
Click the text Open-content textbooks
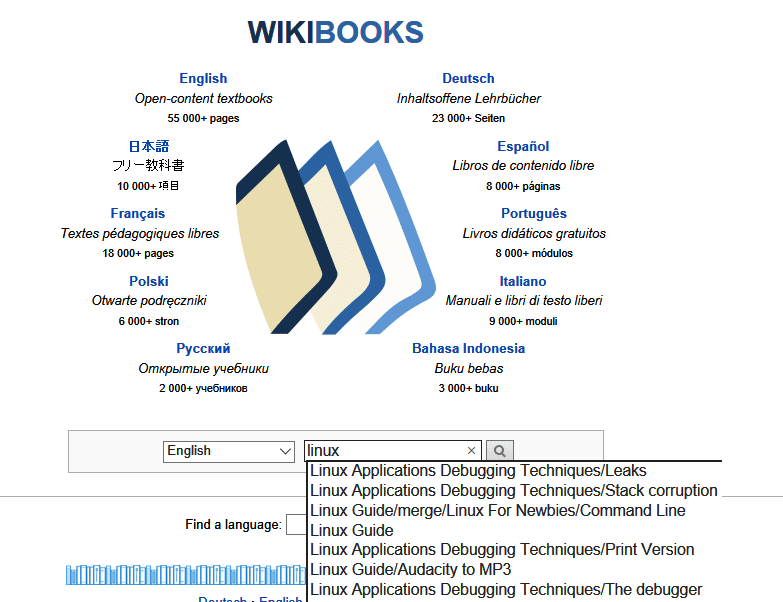click(x=203, y=99)
